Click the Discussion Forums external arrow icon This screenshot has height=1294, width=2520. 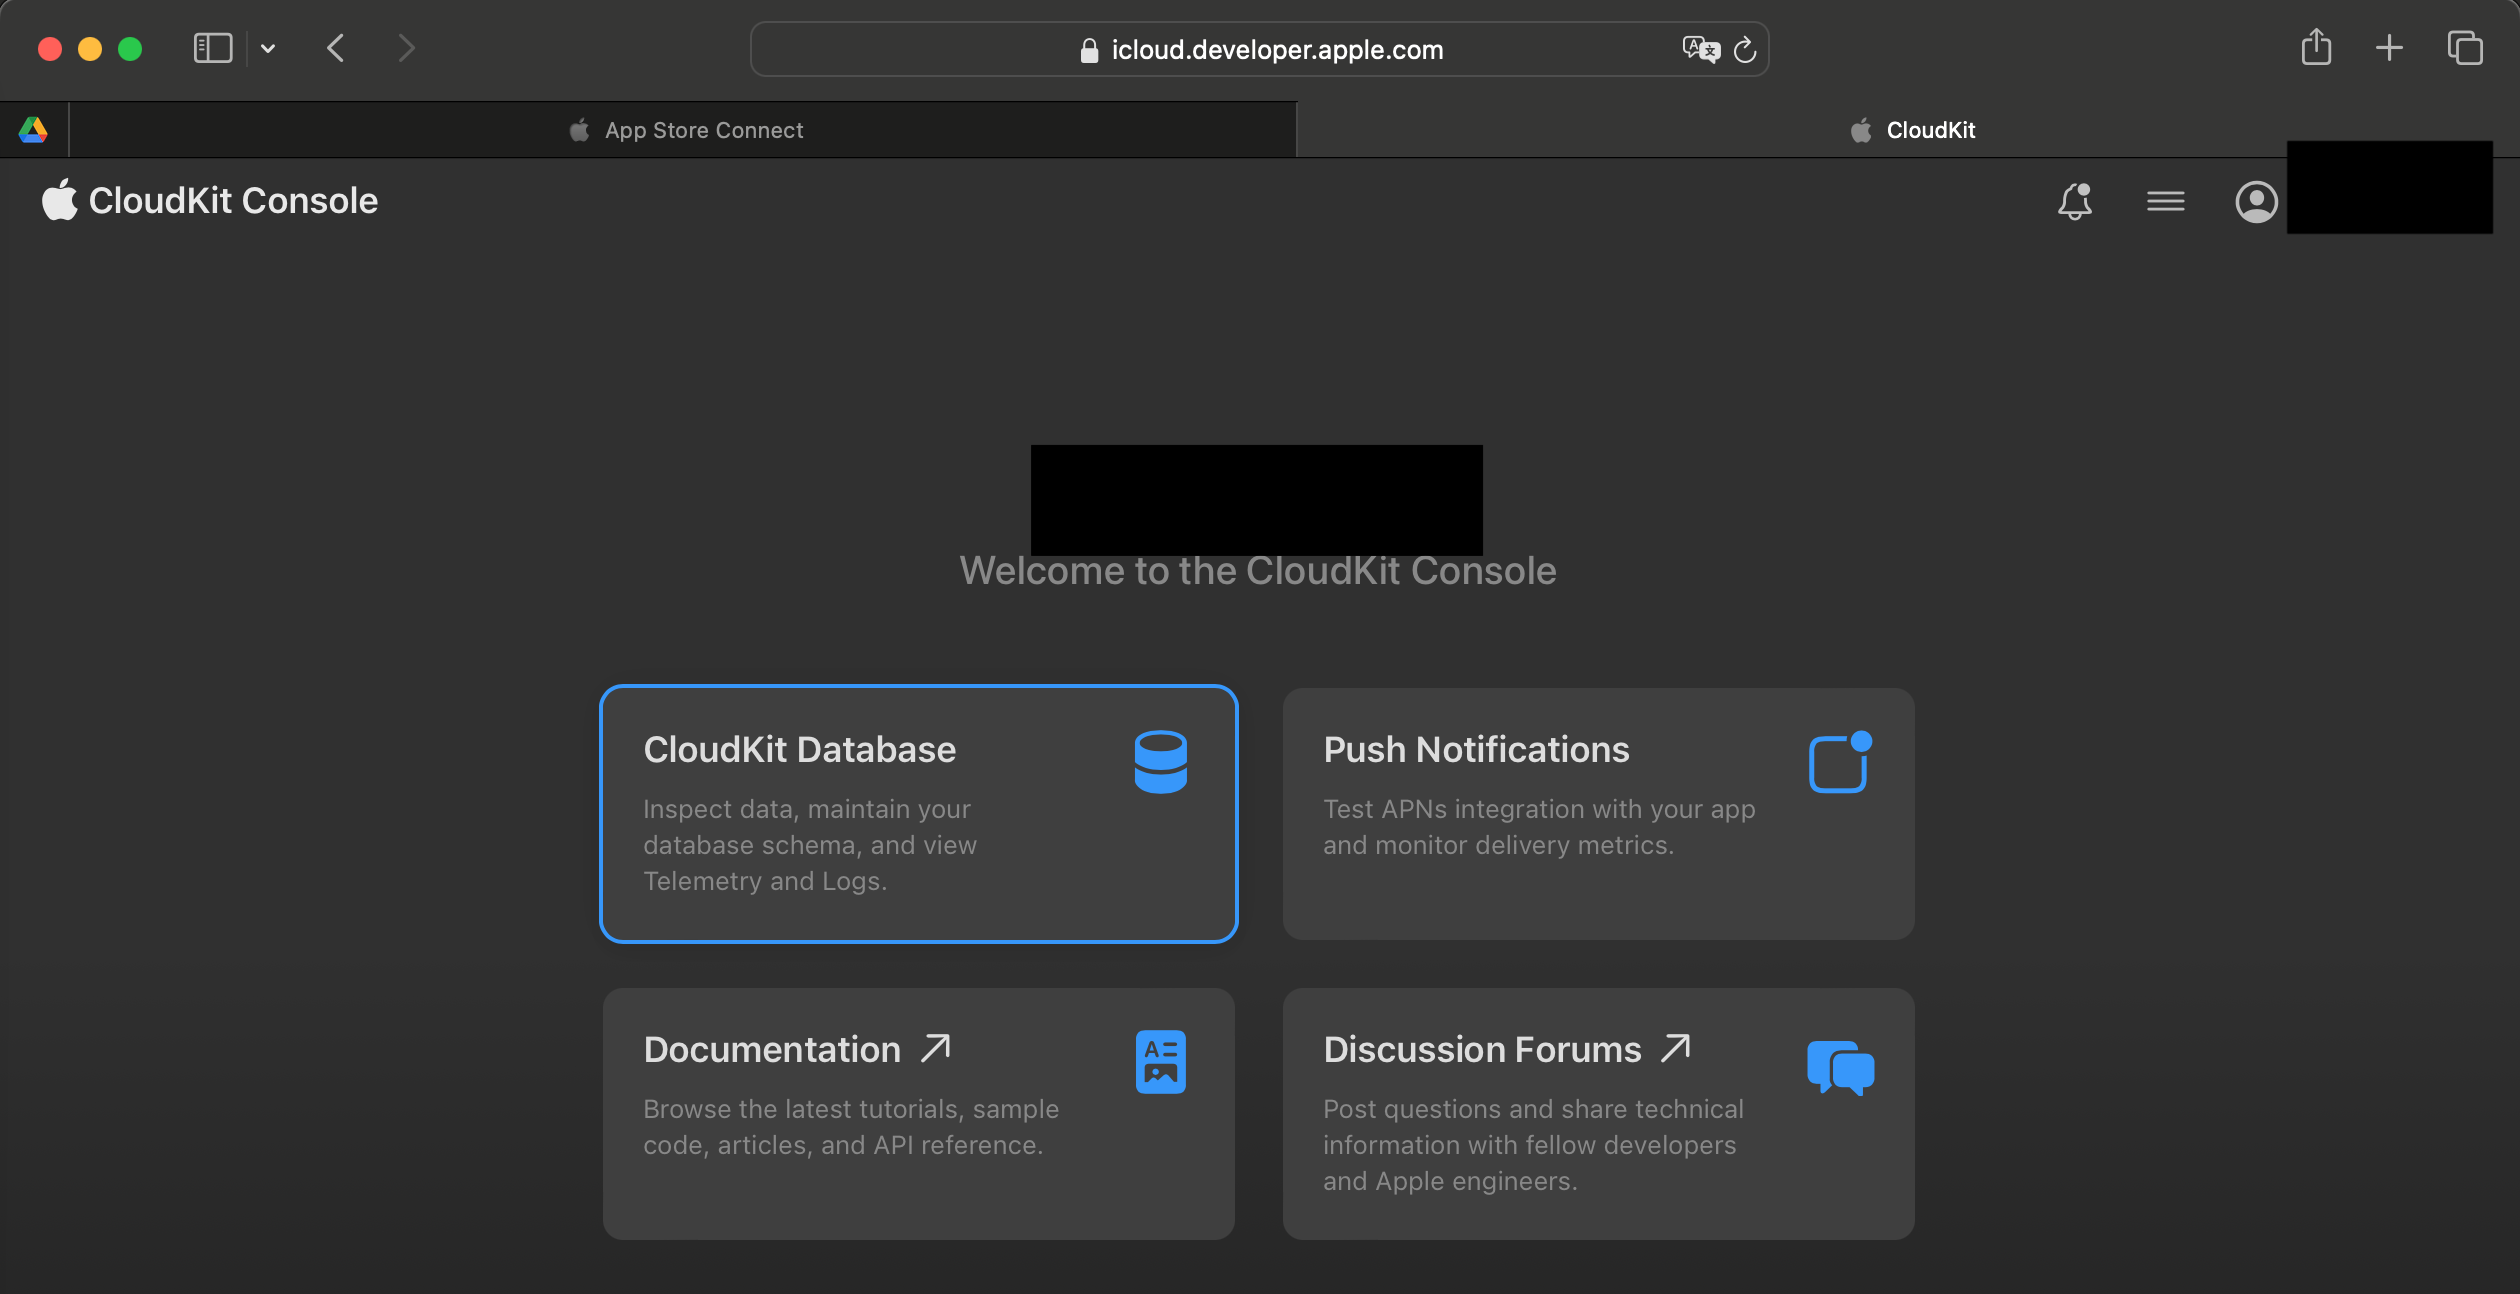(x=1676, y=1048)
